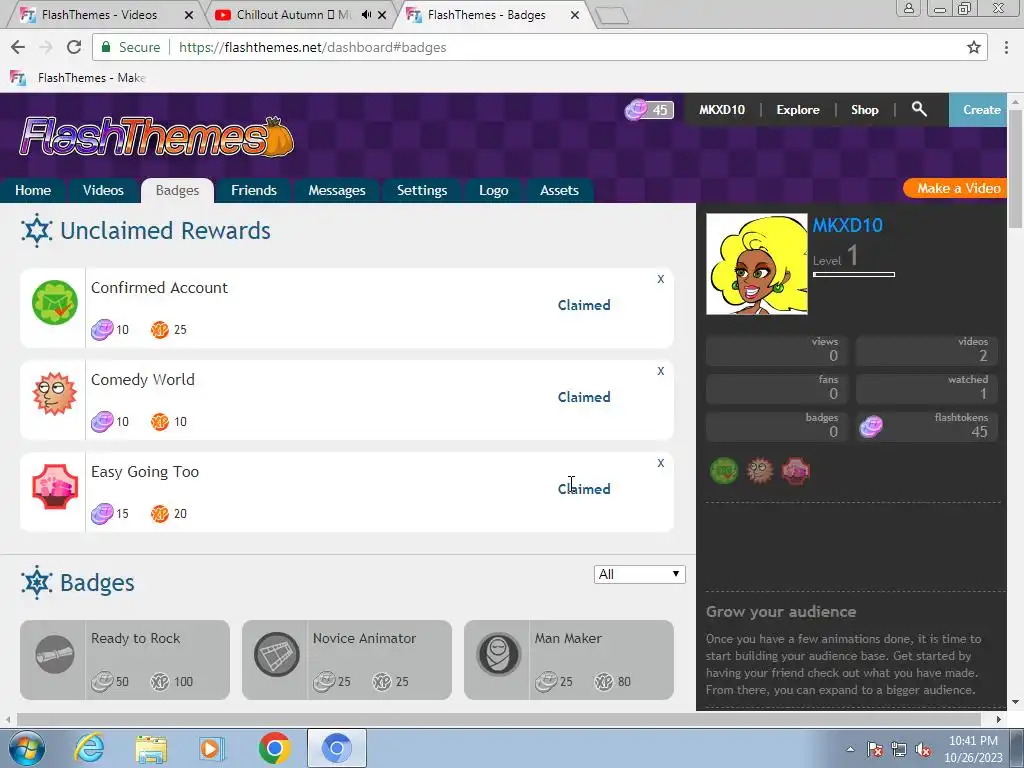Launch Internet Explorer from taskbar
Image resolution: width=1024 pixels, height=768 pixels.
89,748
